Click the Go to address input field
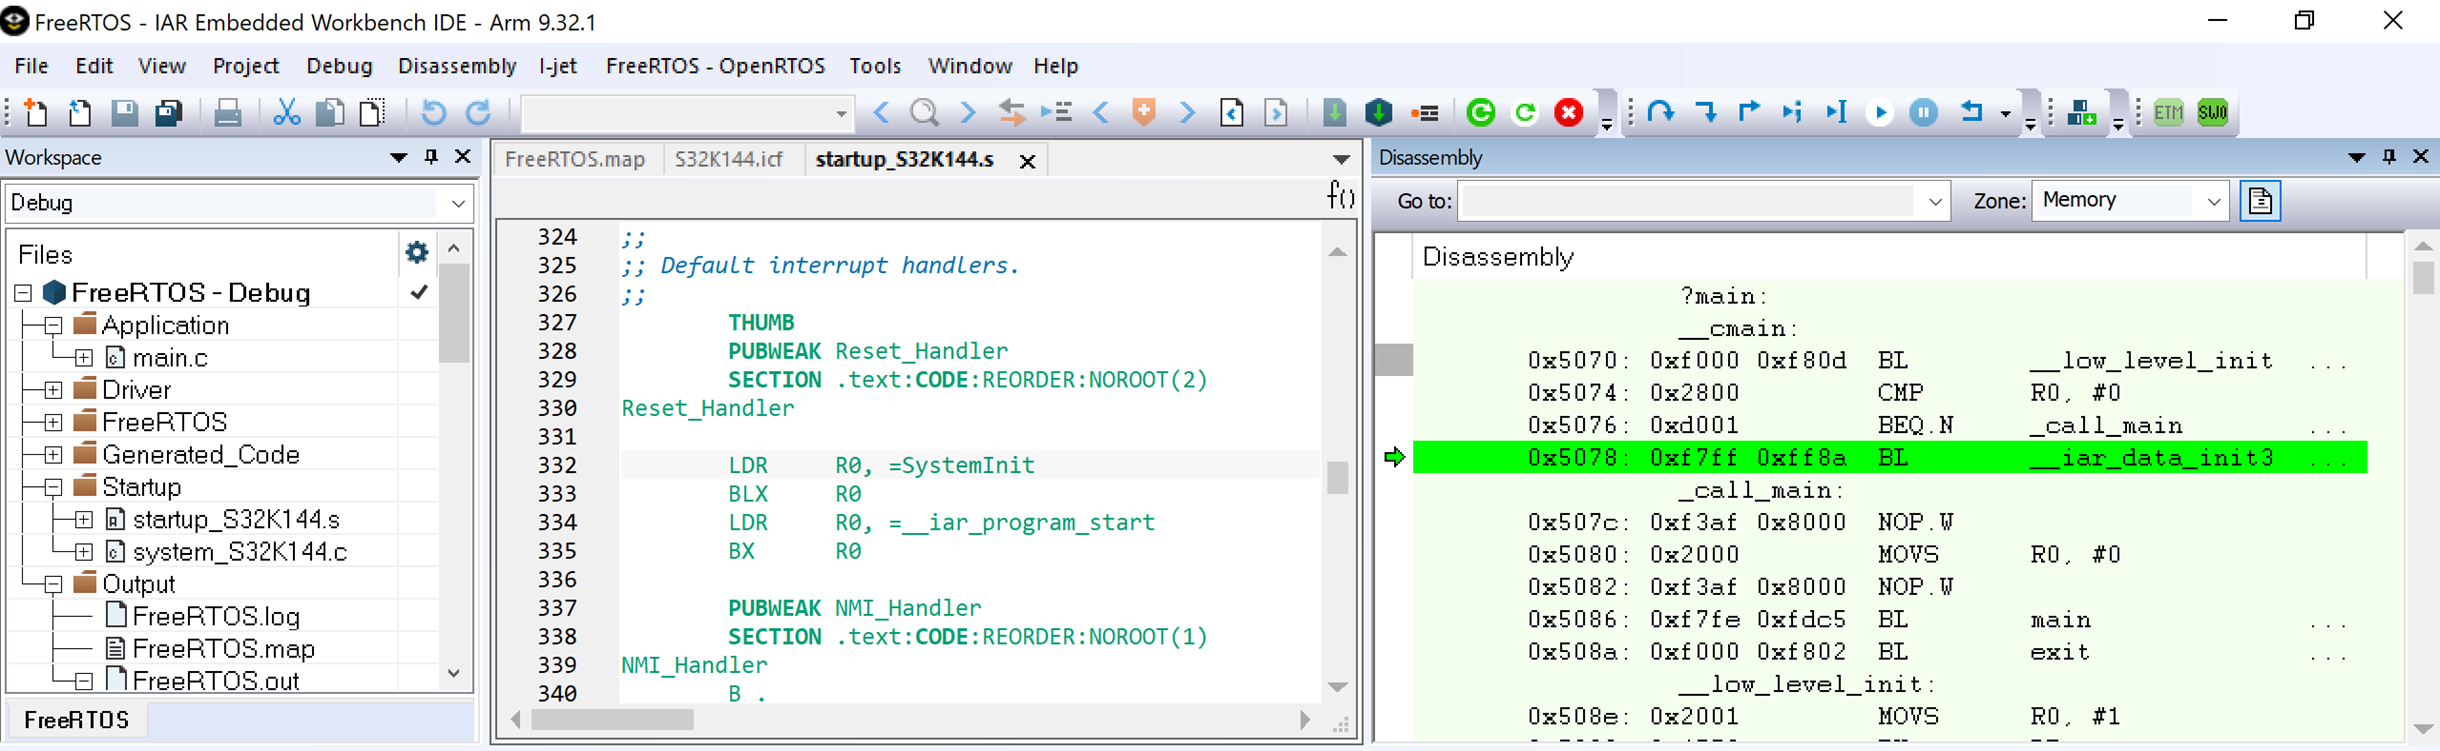2440x751 pixels. (x=1688, y=202)
